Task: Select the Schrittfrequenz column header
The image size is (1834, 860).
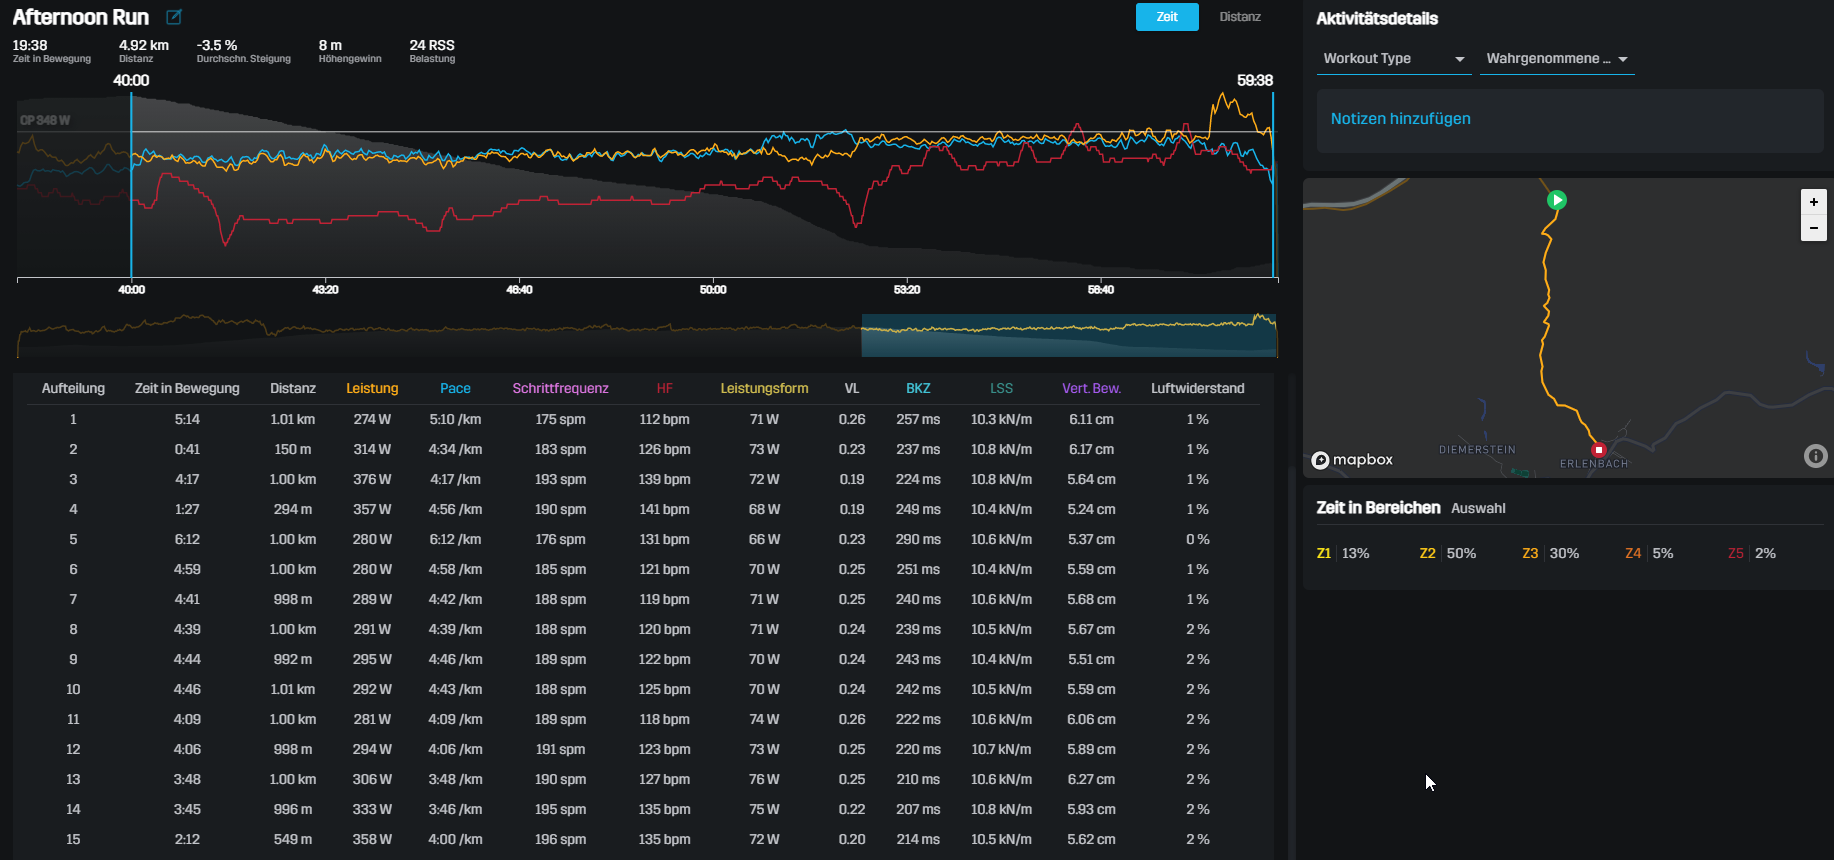Action: coord(560,388)
